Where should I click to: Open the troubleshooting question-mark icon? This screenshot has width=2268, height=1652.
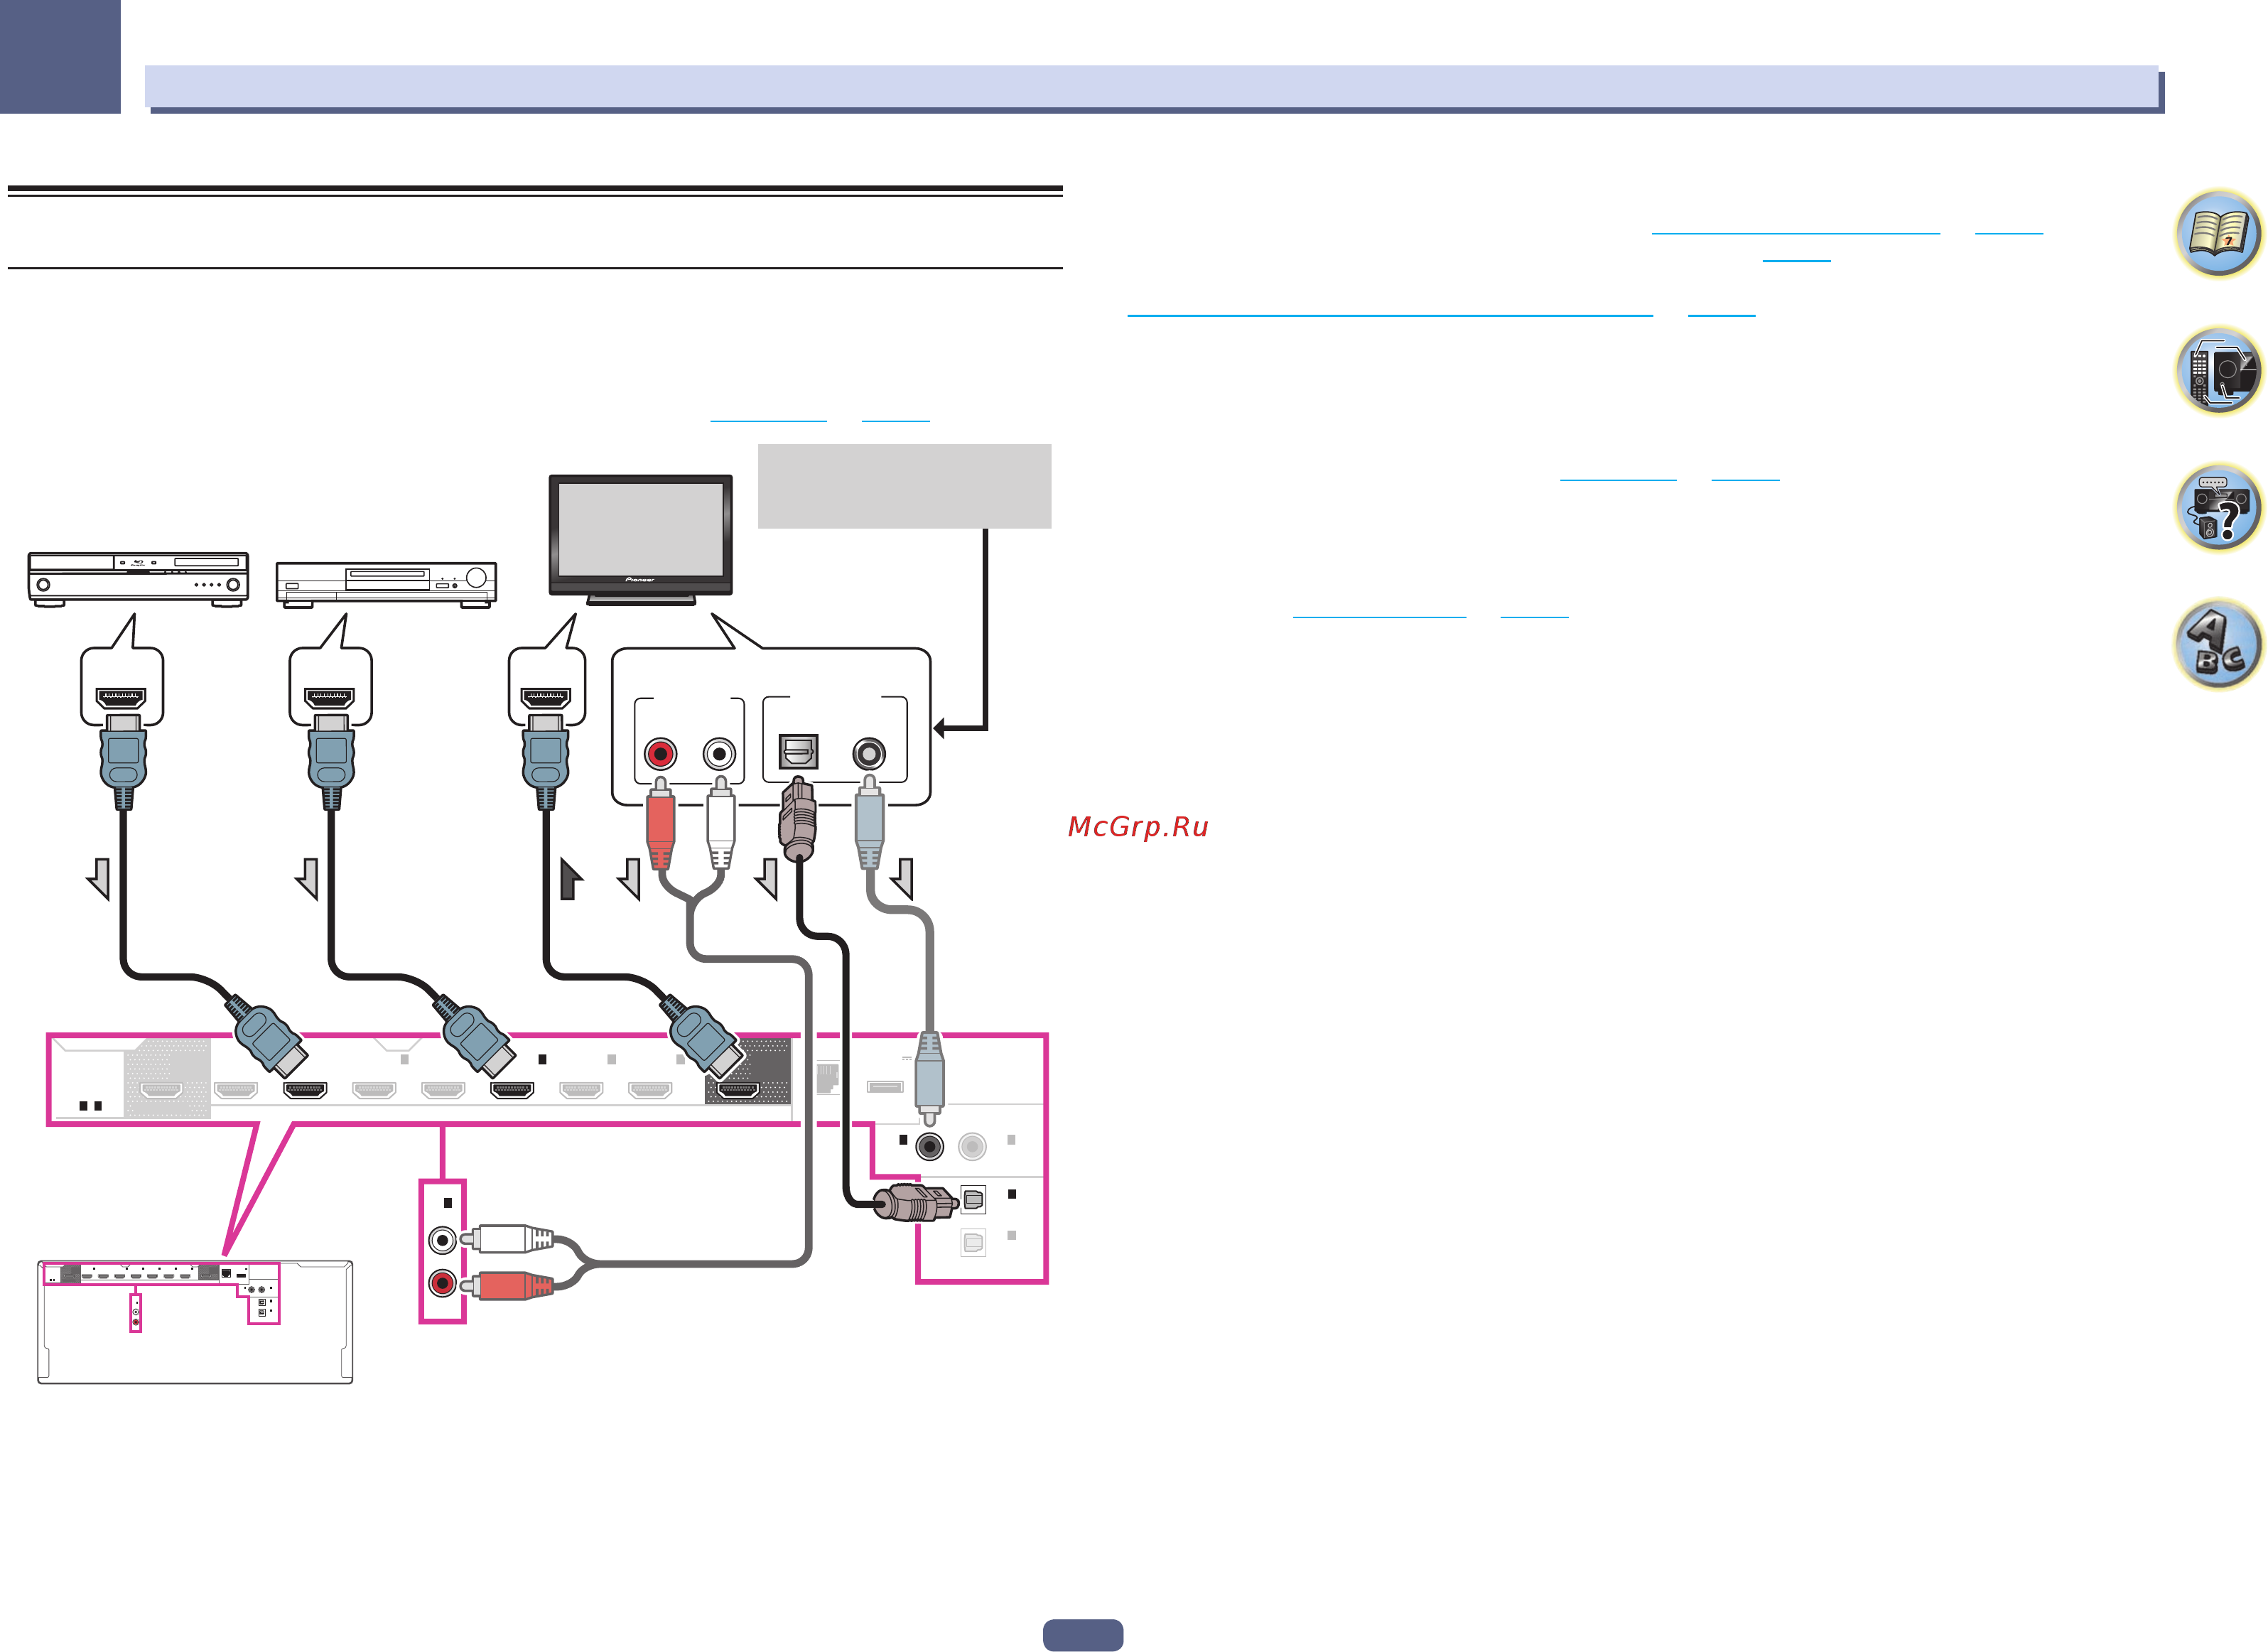click(x=2219, y=507)
